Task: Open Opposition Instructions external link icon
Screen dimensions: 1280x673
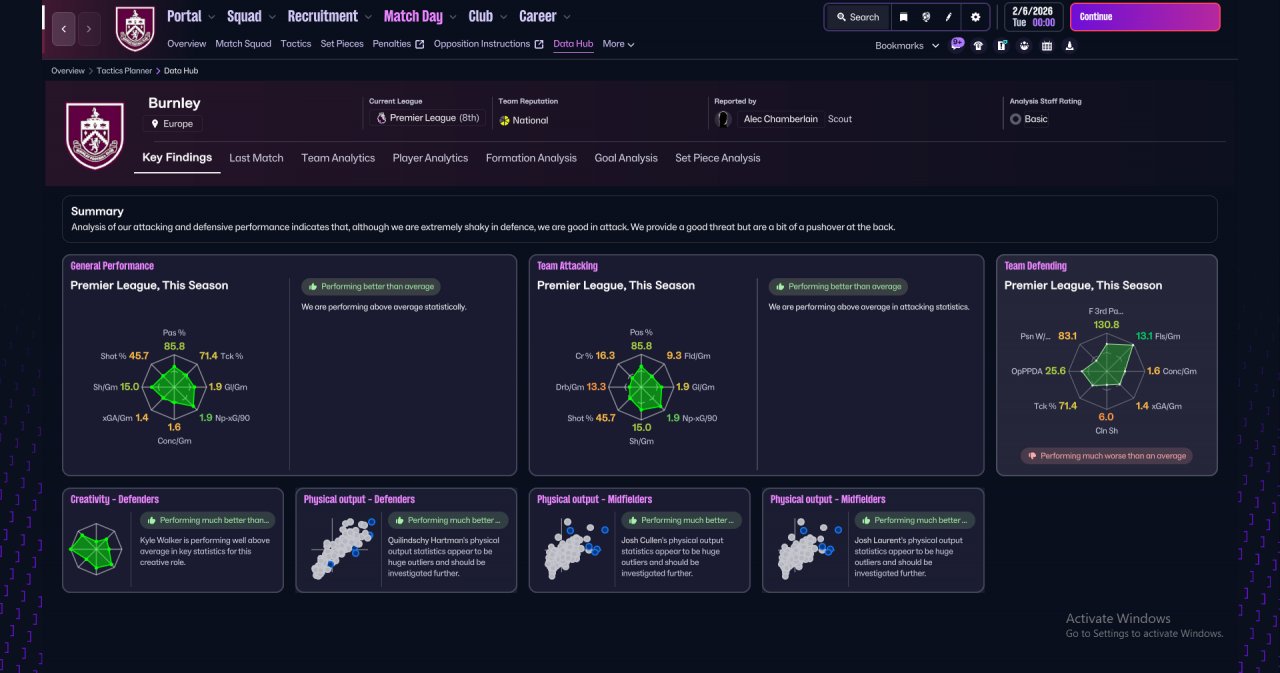Action: click(x=539, y=44)
